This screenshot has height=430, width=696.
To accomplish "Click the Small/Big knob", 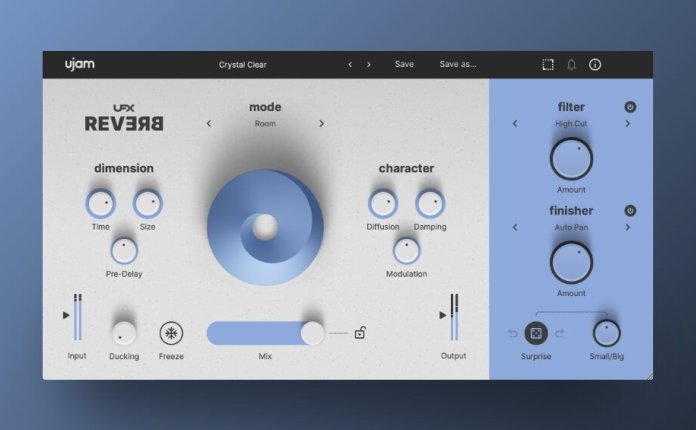I will [606, 333].
